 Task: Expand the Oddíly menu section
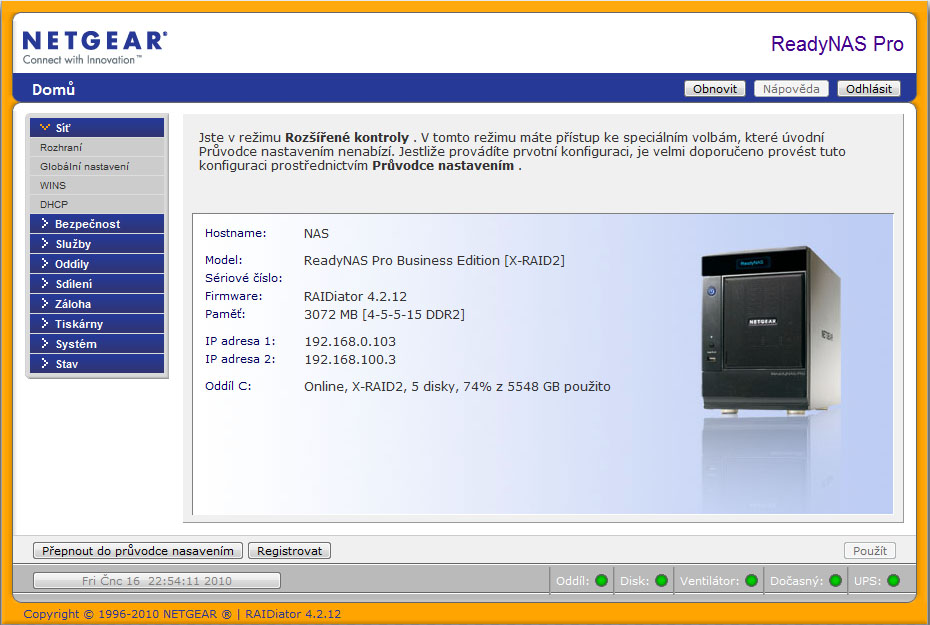pyautogui.click(x=97, y=264)
